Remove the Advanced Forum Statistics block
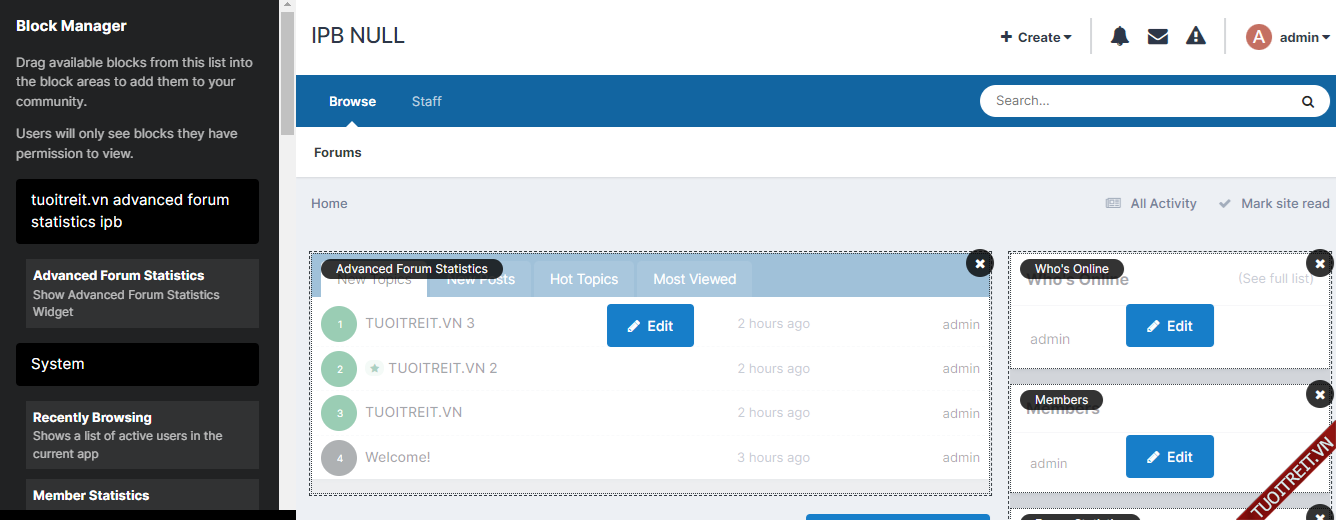The height and width of the screenshot is (520, 1336). point(980,263)
